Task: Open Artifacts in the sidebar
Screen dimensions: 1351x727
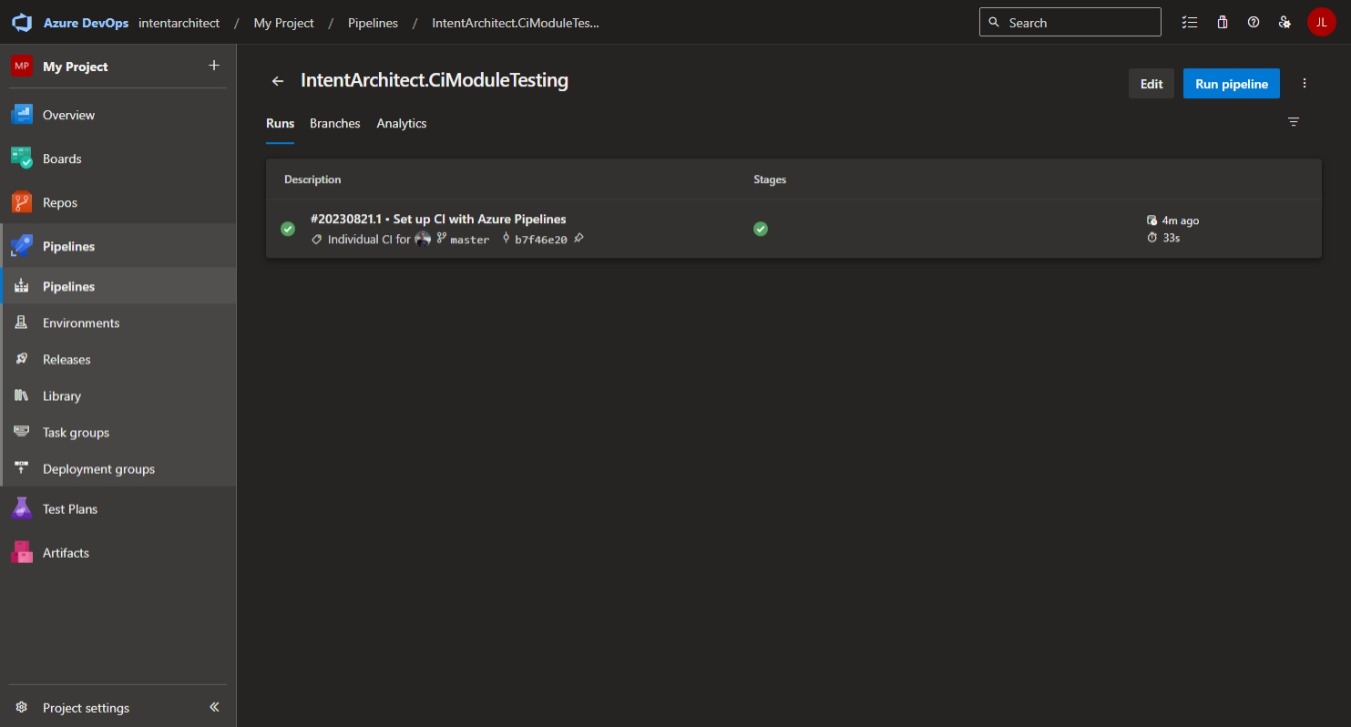Action: click(118, 553)
